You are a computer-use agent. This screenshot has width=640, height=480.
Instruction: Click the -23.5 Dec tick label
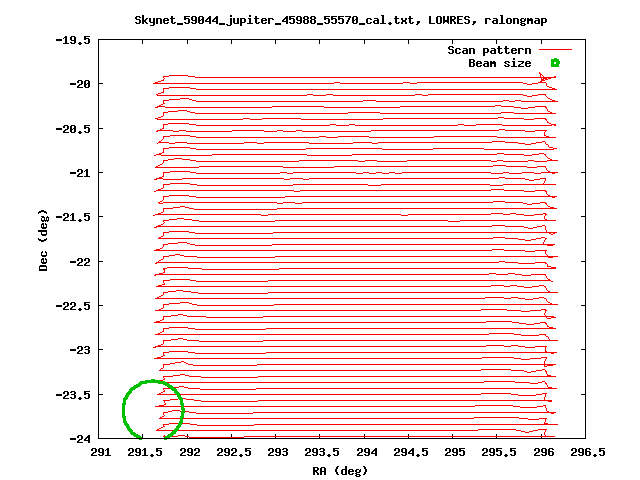coord(73,395)
